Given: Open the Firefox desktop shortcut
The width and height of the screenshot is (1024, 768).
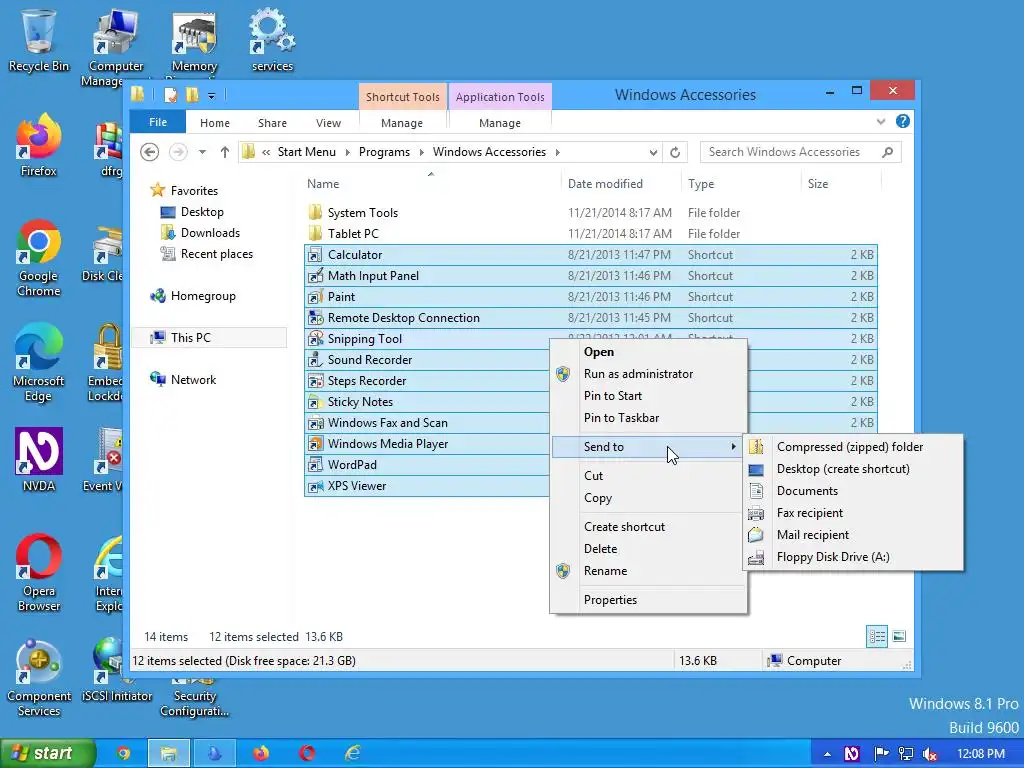Looking at the screenshot, I should [x=39, y=145].
